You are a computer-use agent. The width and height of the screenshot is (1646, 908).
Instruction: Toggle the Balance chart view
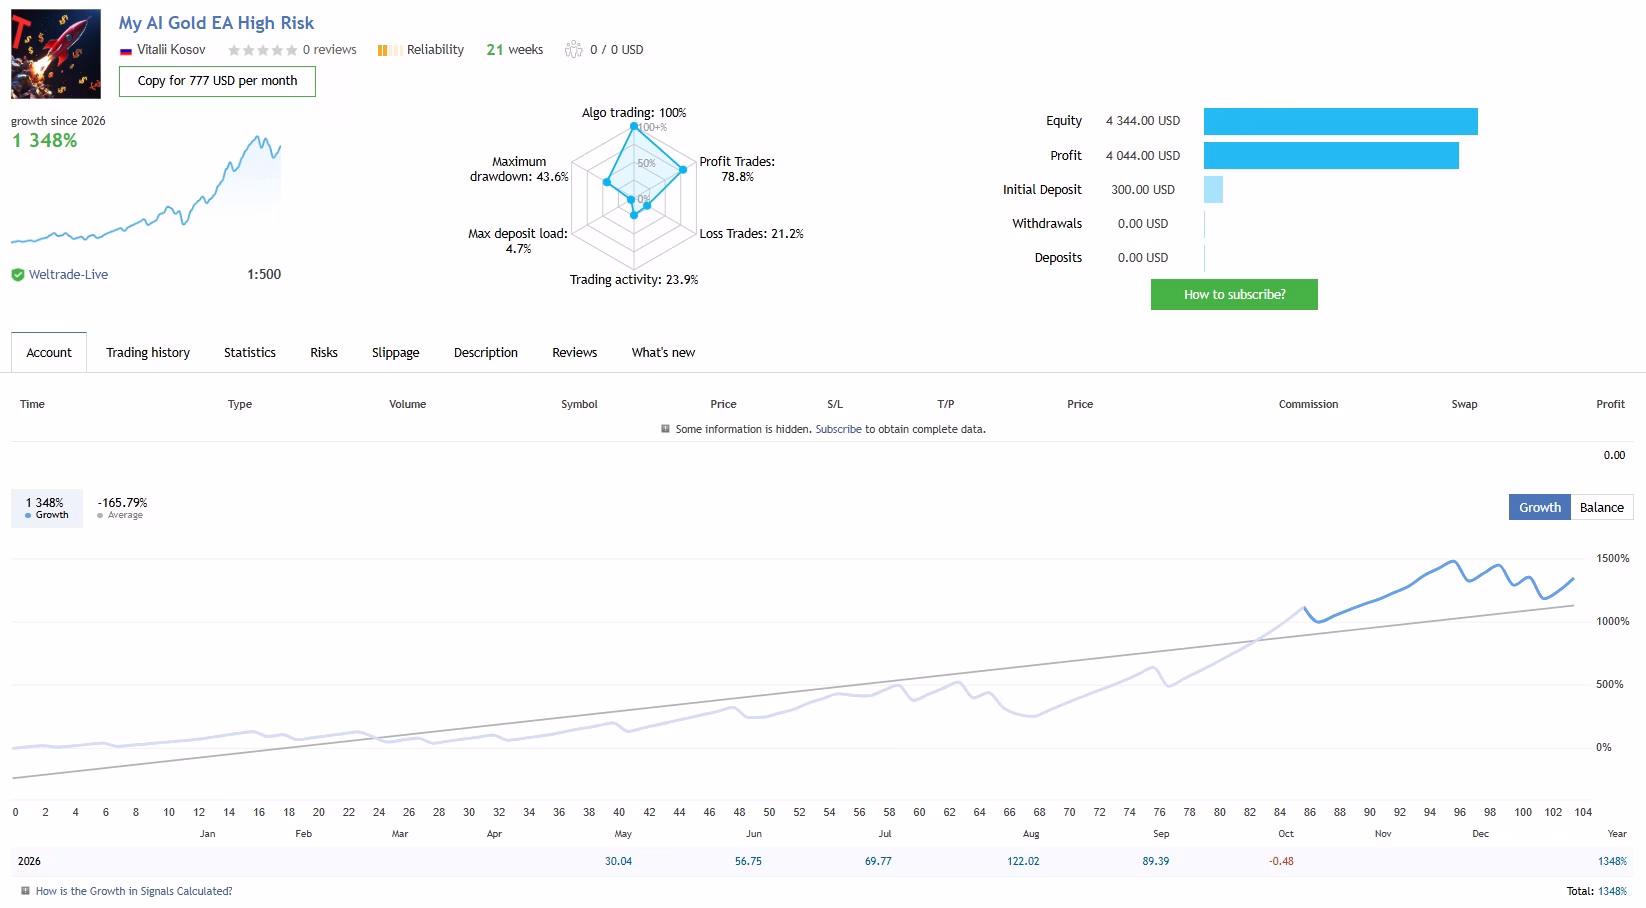(x=1601, y=507)
